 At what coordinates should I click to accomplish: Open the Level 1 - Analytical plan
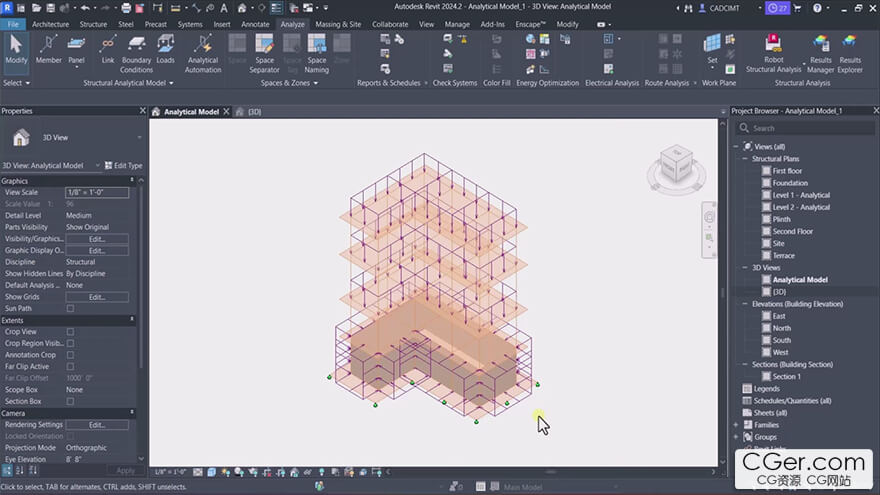point(801,195)
